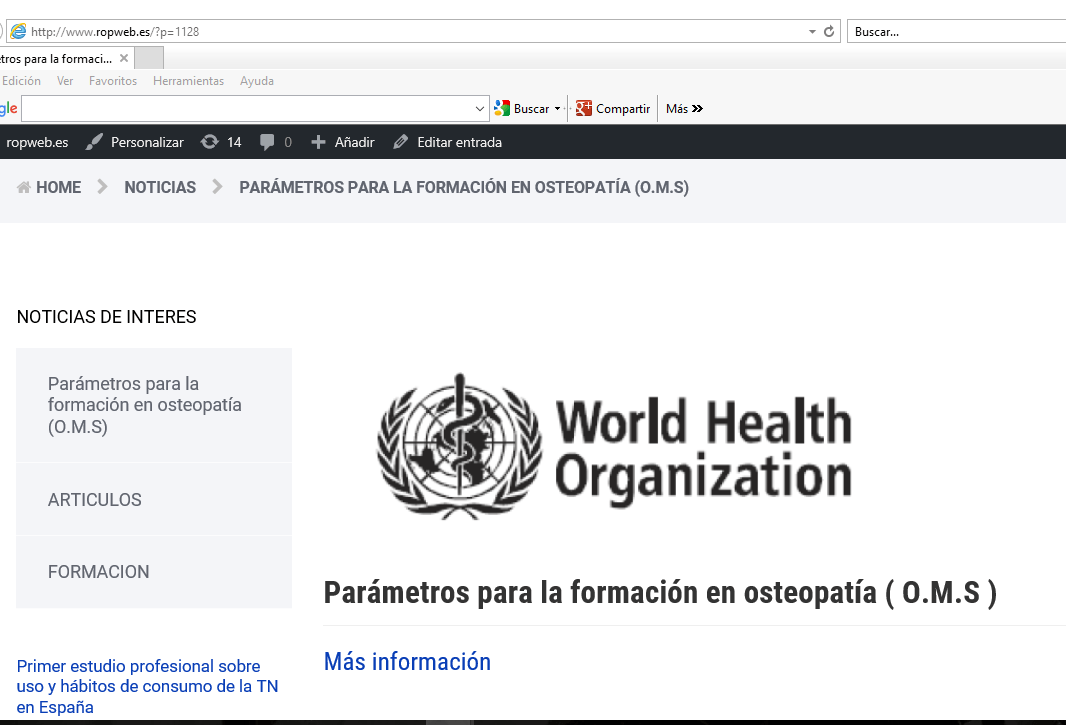
Task: Click the Google toolbar Buscar button
Action: pos(521,109)
